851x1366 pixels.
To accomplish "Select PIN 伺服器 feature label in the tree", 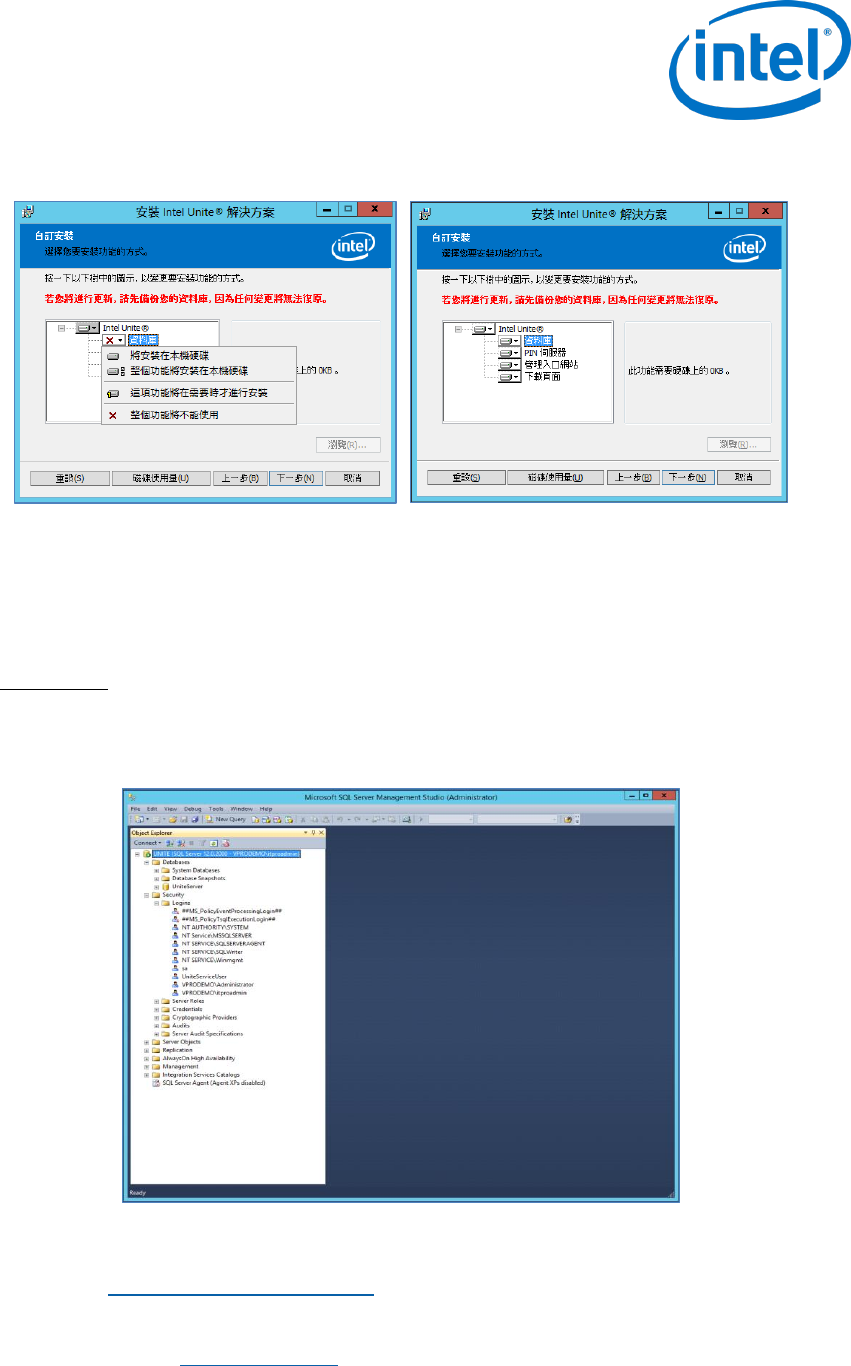I will (x=545, y=353).
